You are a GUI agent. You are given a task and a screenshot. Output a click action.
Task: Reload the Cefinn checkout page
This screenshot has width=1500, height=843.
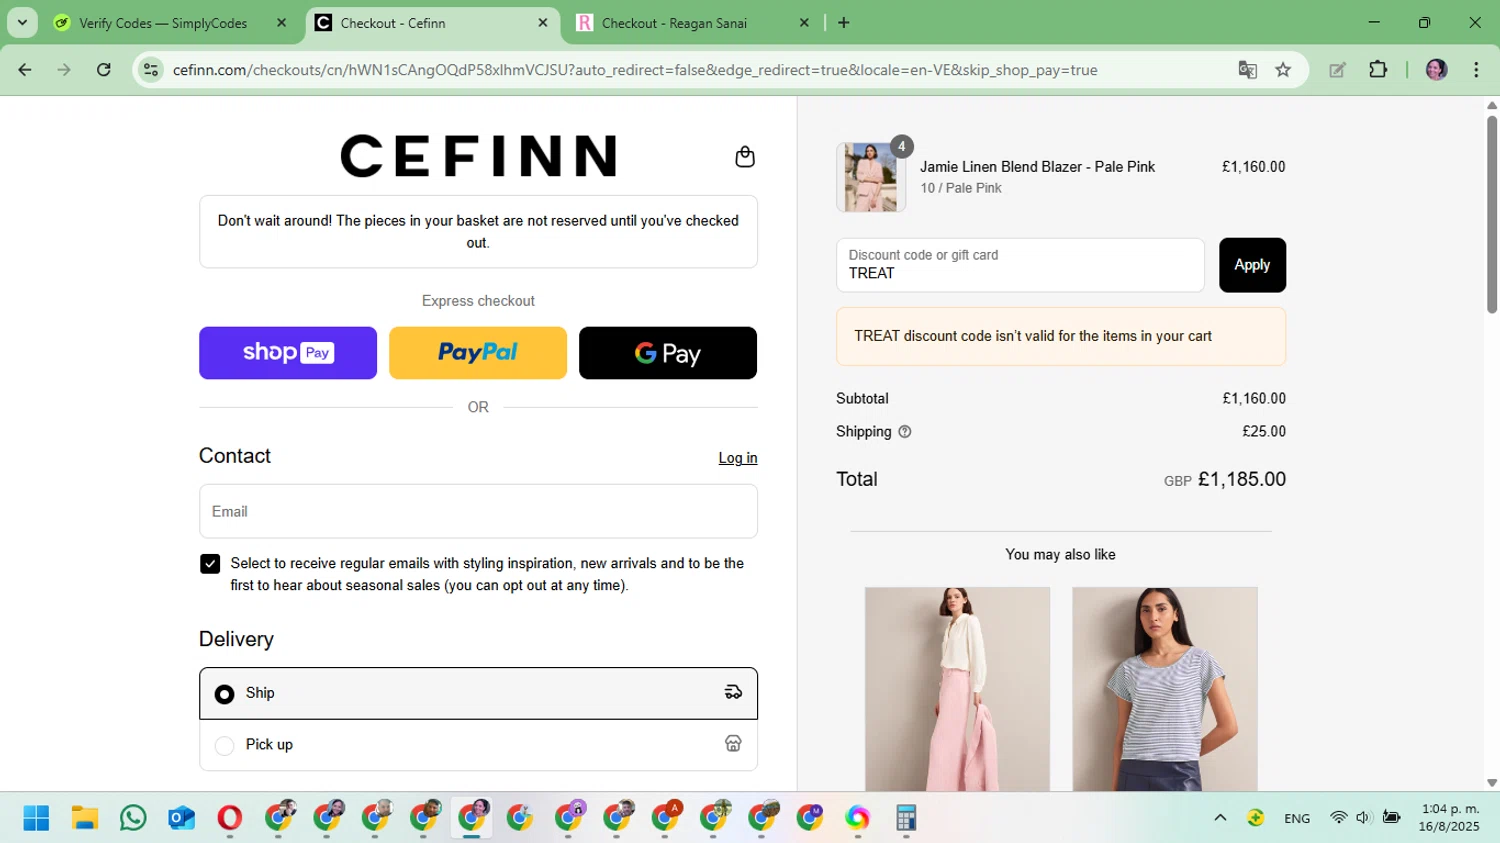(x=104, y=70)
